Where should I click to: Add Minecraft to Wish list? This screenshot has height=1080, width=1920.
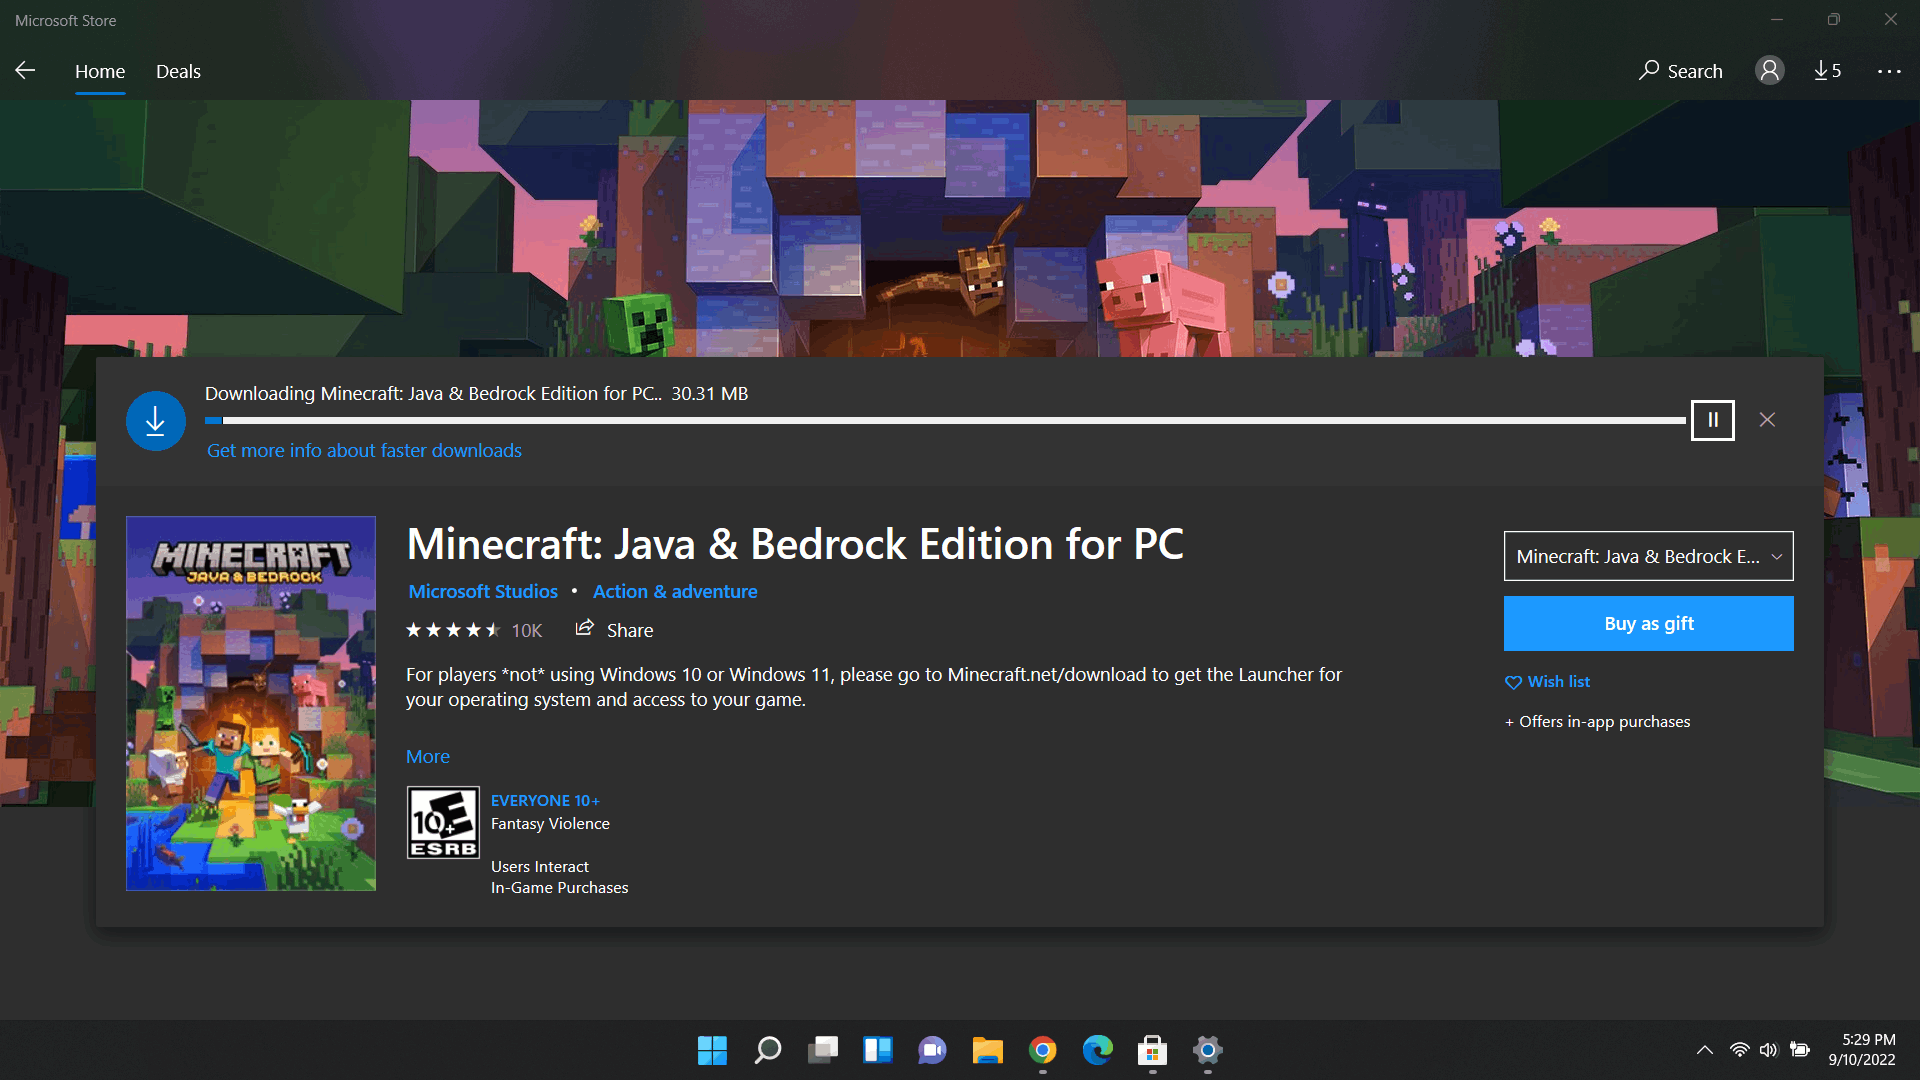pyautogui.click(x=1547, y=682)
